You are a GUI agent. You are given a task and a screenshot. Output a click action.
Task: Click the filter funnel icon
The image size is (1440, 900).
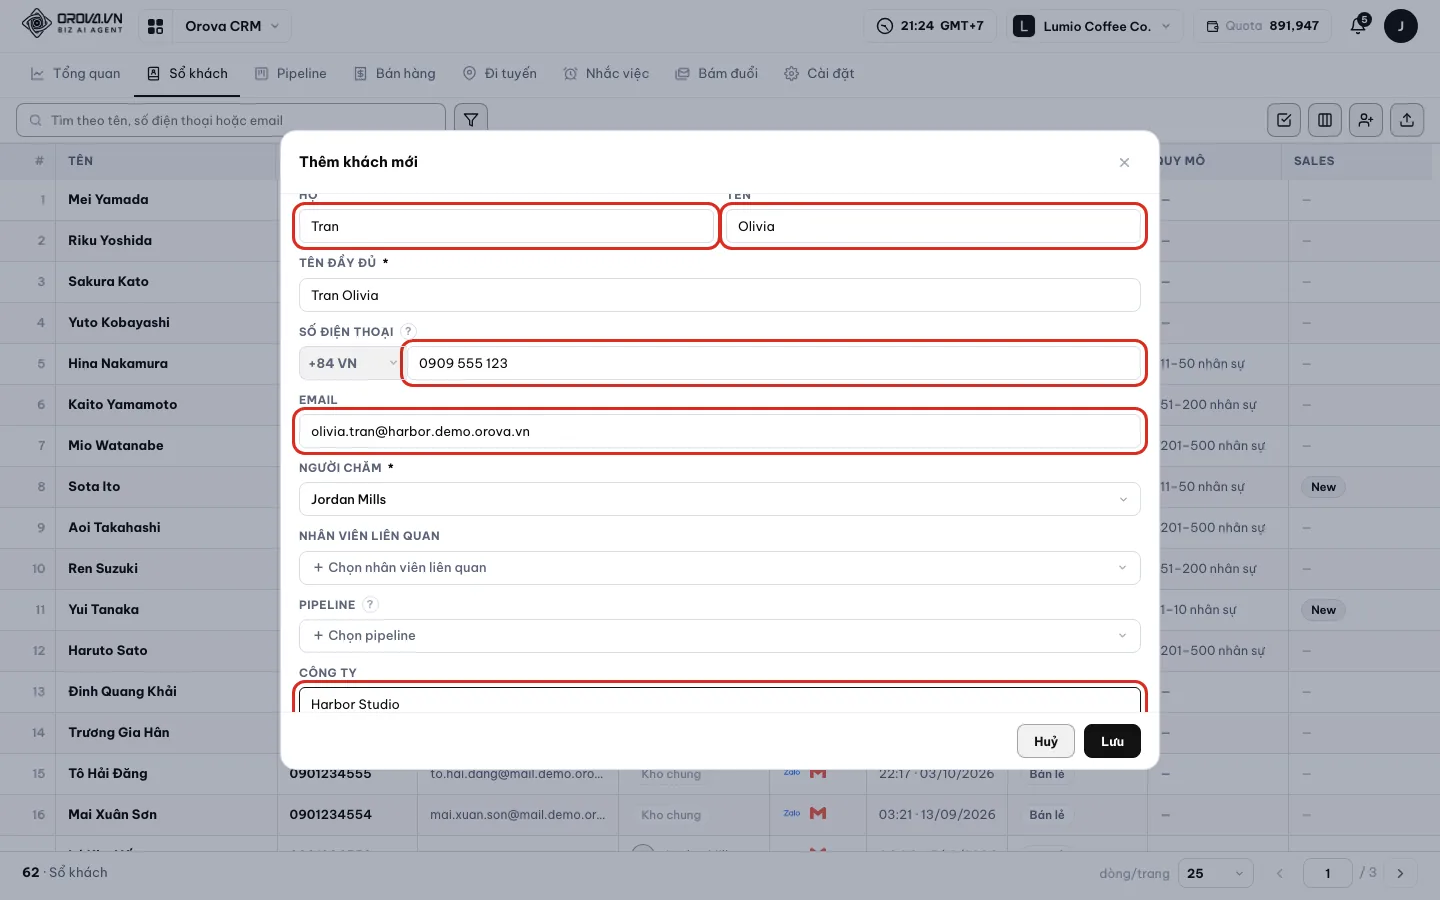[471, 120]
